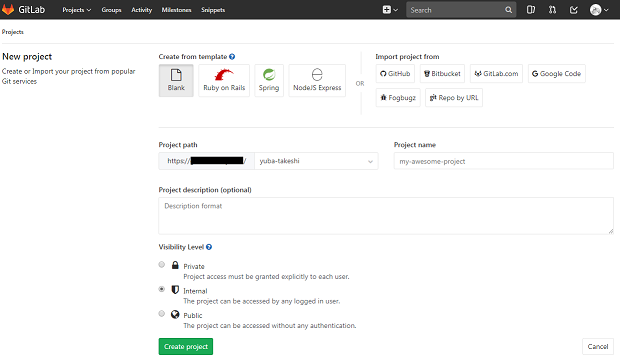Open the Groups menu item

point(112,10)
